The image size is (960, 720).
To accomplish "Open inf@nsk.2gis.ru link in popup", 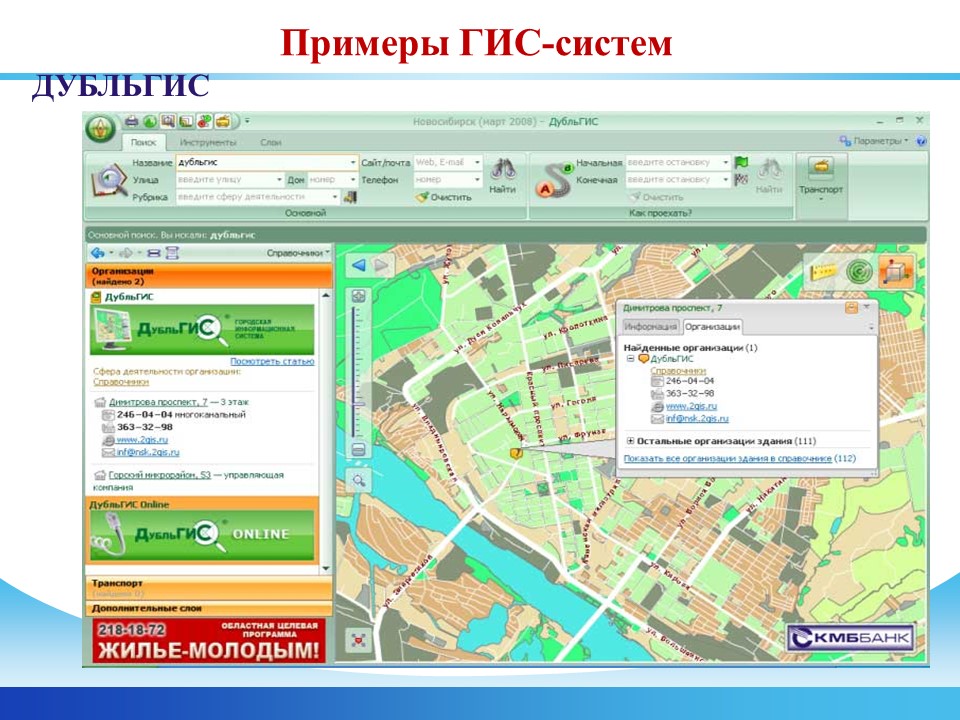I will pos(697,419).
